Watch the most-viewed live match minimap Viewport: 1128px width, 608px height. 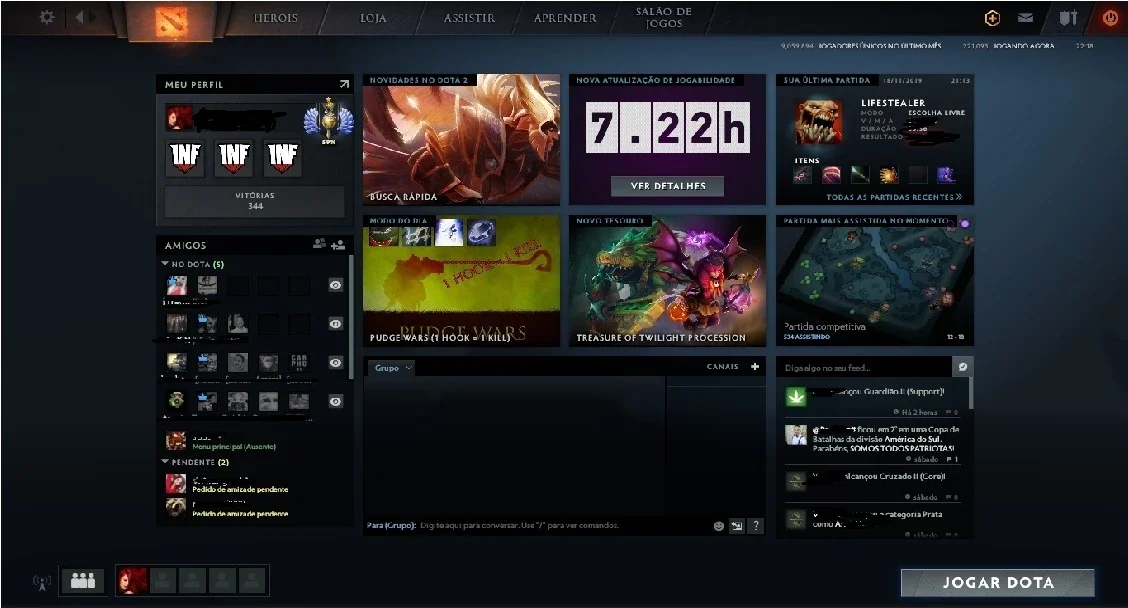coord(874,281)
